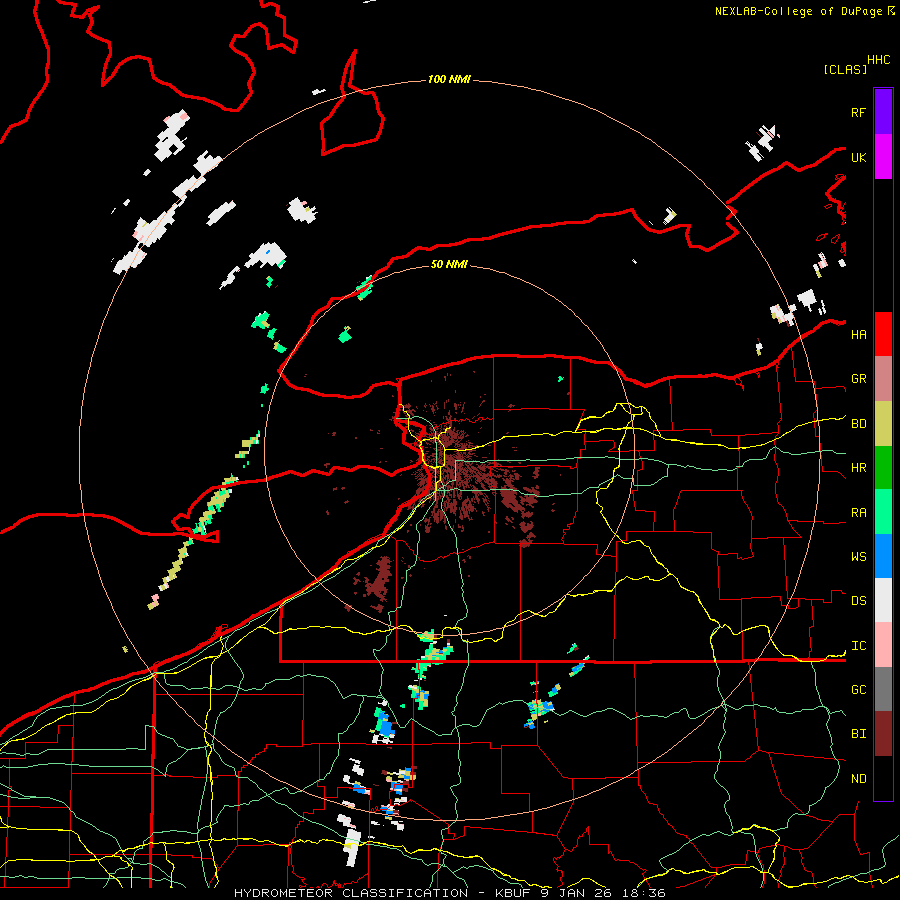
Task: Click the BI brown legend swatch
Action: (x=883, y=734)
